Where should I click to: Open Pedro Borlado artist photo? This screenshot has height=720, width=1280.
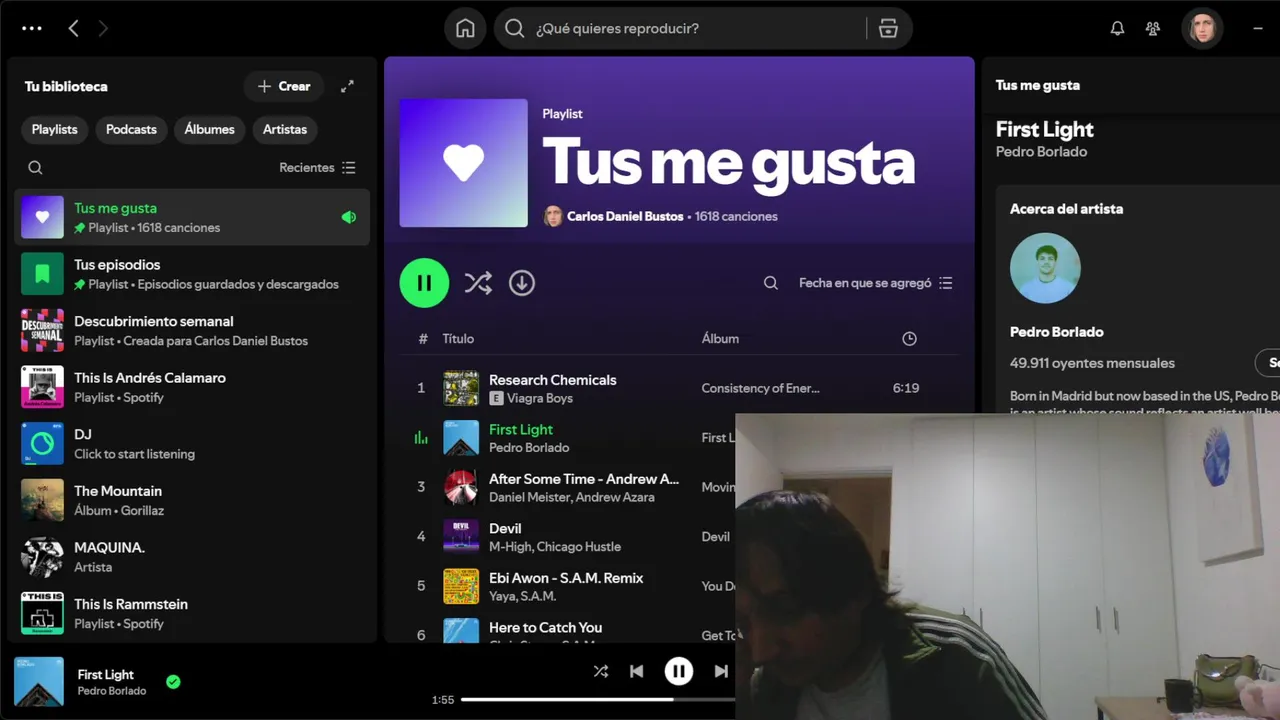pos(1045,268)
